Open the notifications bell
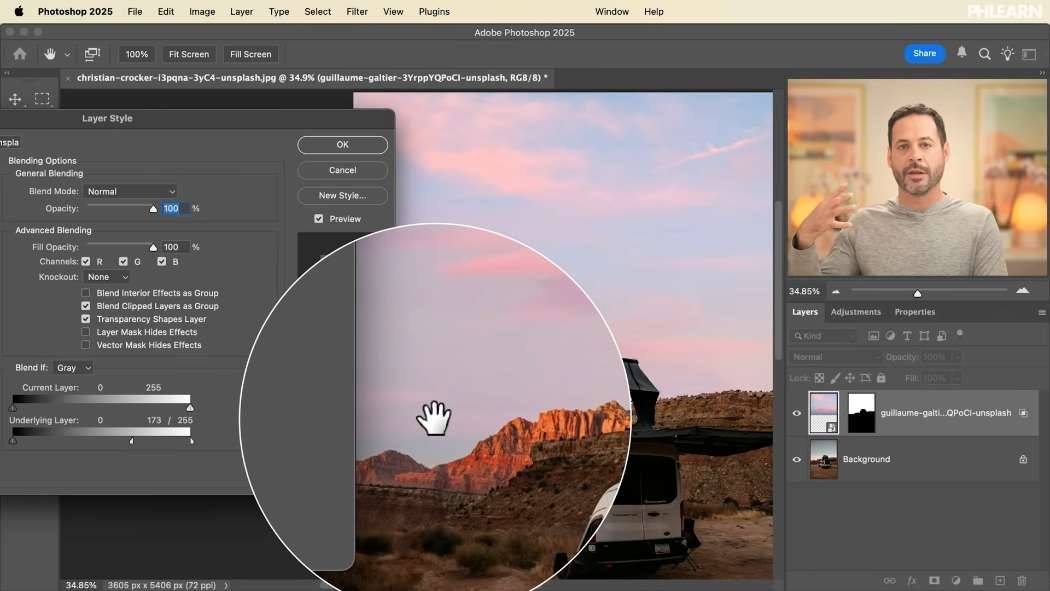Screen dimensions: 1050x591 [962, 53]
